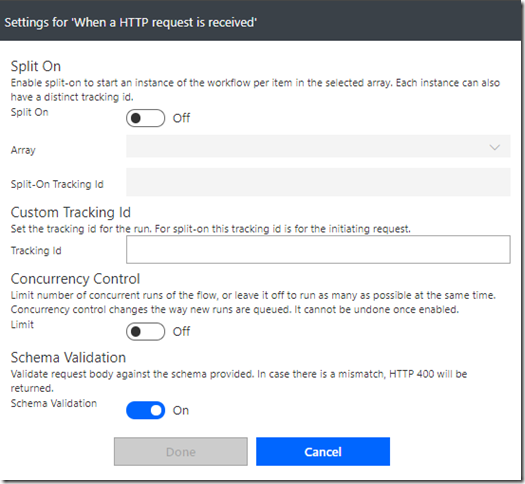Click the Tracking Id text box
The height and width of the screenshot is (484, 525).
318,249
